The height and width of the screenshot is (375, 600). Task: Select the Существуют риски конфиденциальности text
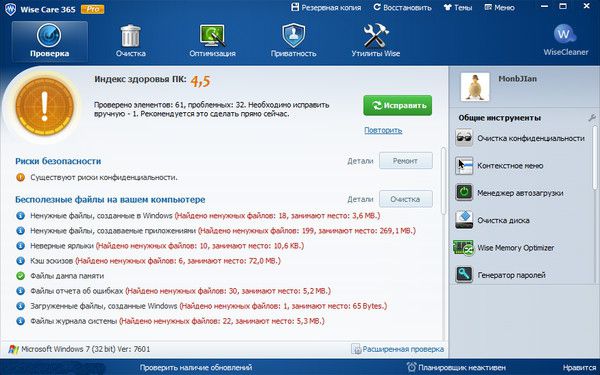(x=104, y=178)
